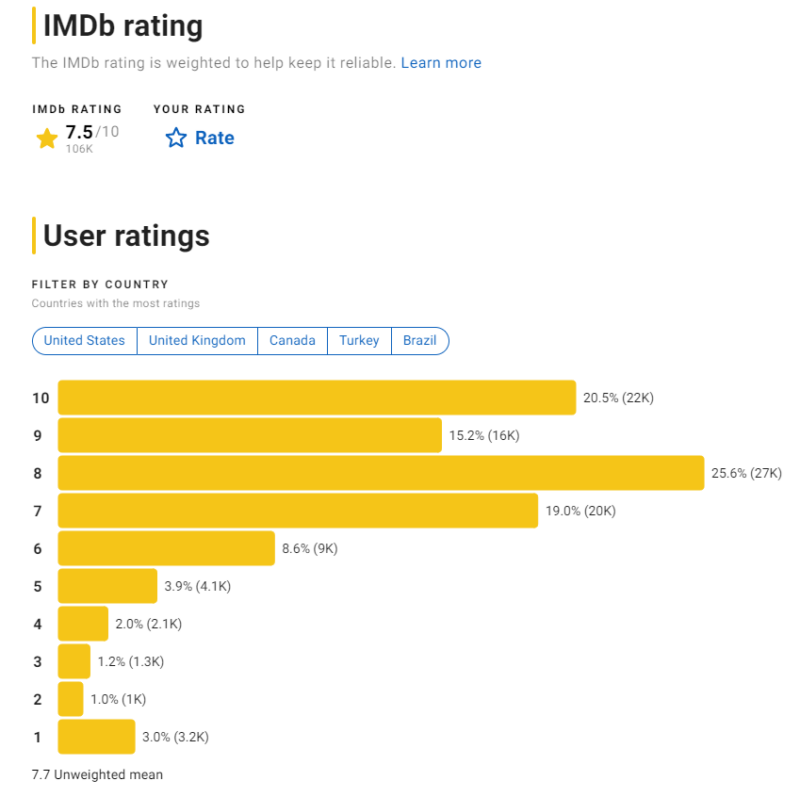Select the 3-star rating bar
Image resolution: width=800 pixels, height=797 pixels.
tap(75, 662)
